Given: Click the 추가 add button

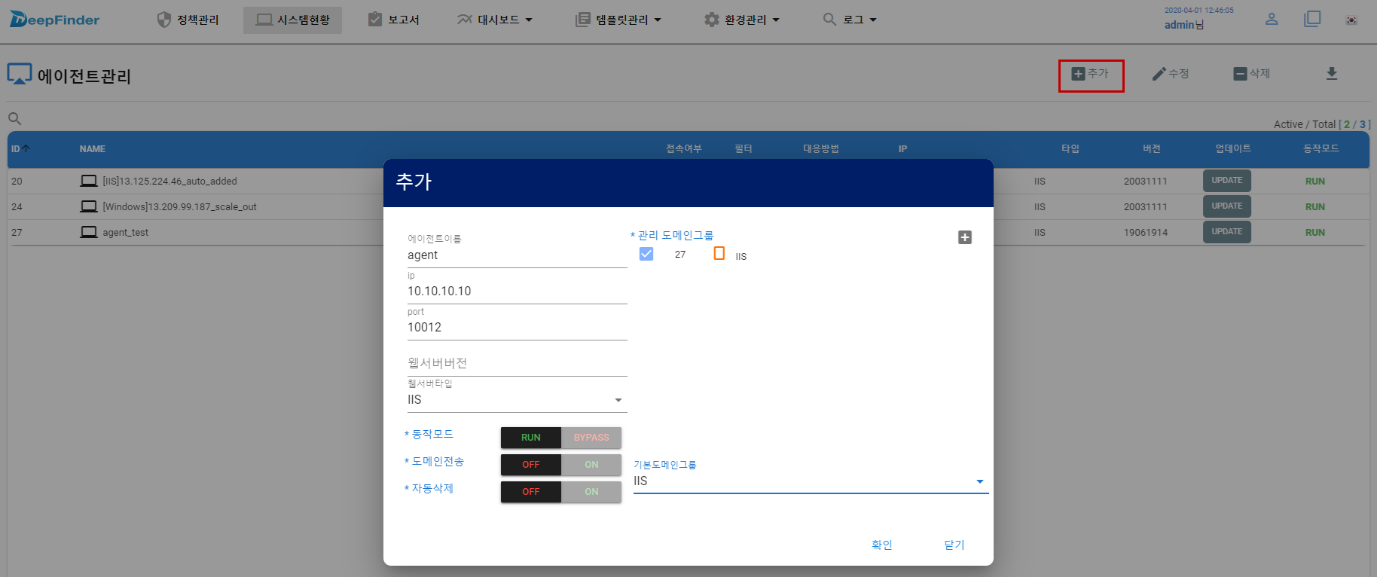Looking at the screenshot, I should tap(1091, 74).
